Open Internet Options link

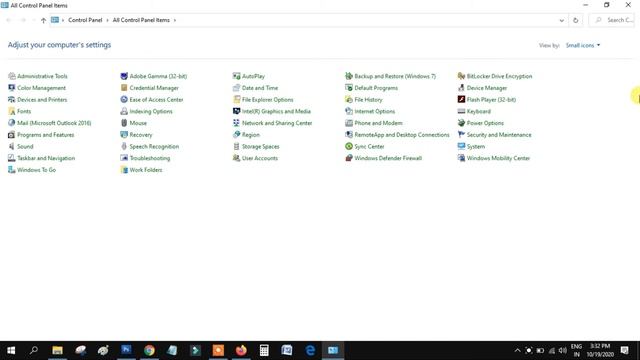pyautogui.click(x=375, y=111)
